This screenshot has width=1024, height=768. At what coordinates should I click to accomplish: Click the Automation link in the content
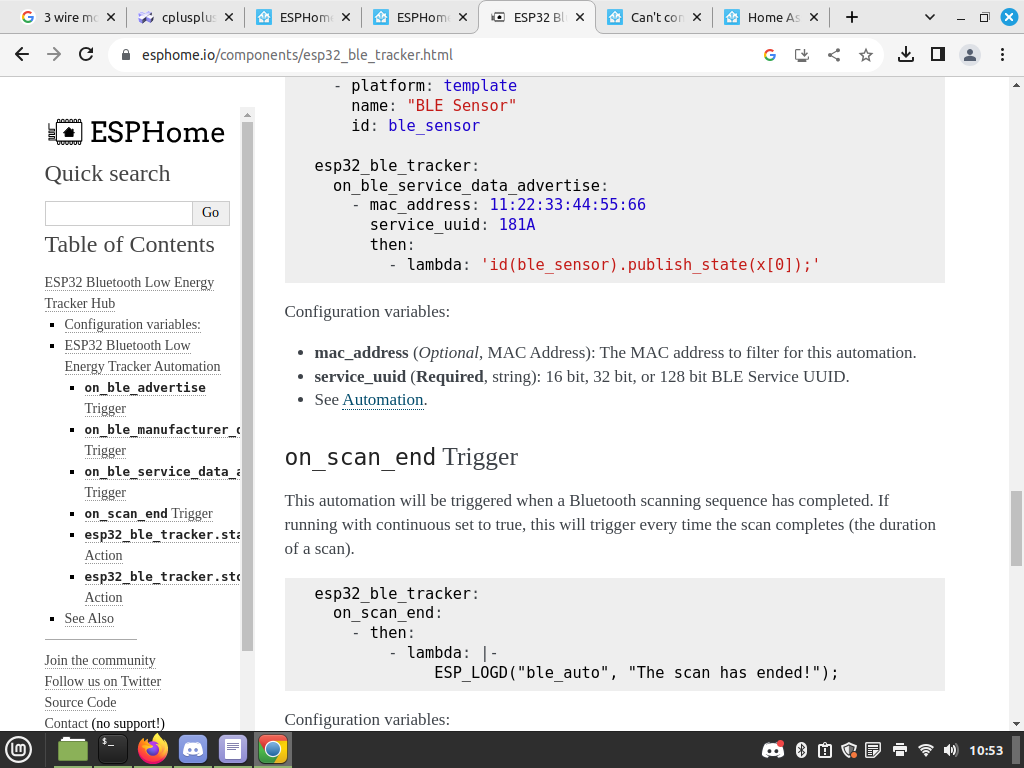pyautogui.click(x=384, y=399)
